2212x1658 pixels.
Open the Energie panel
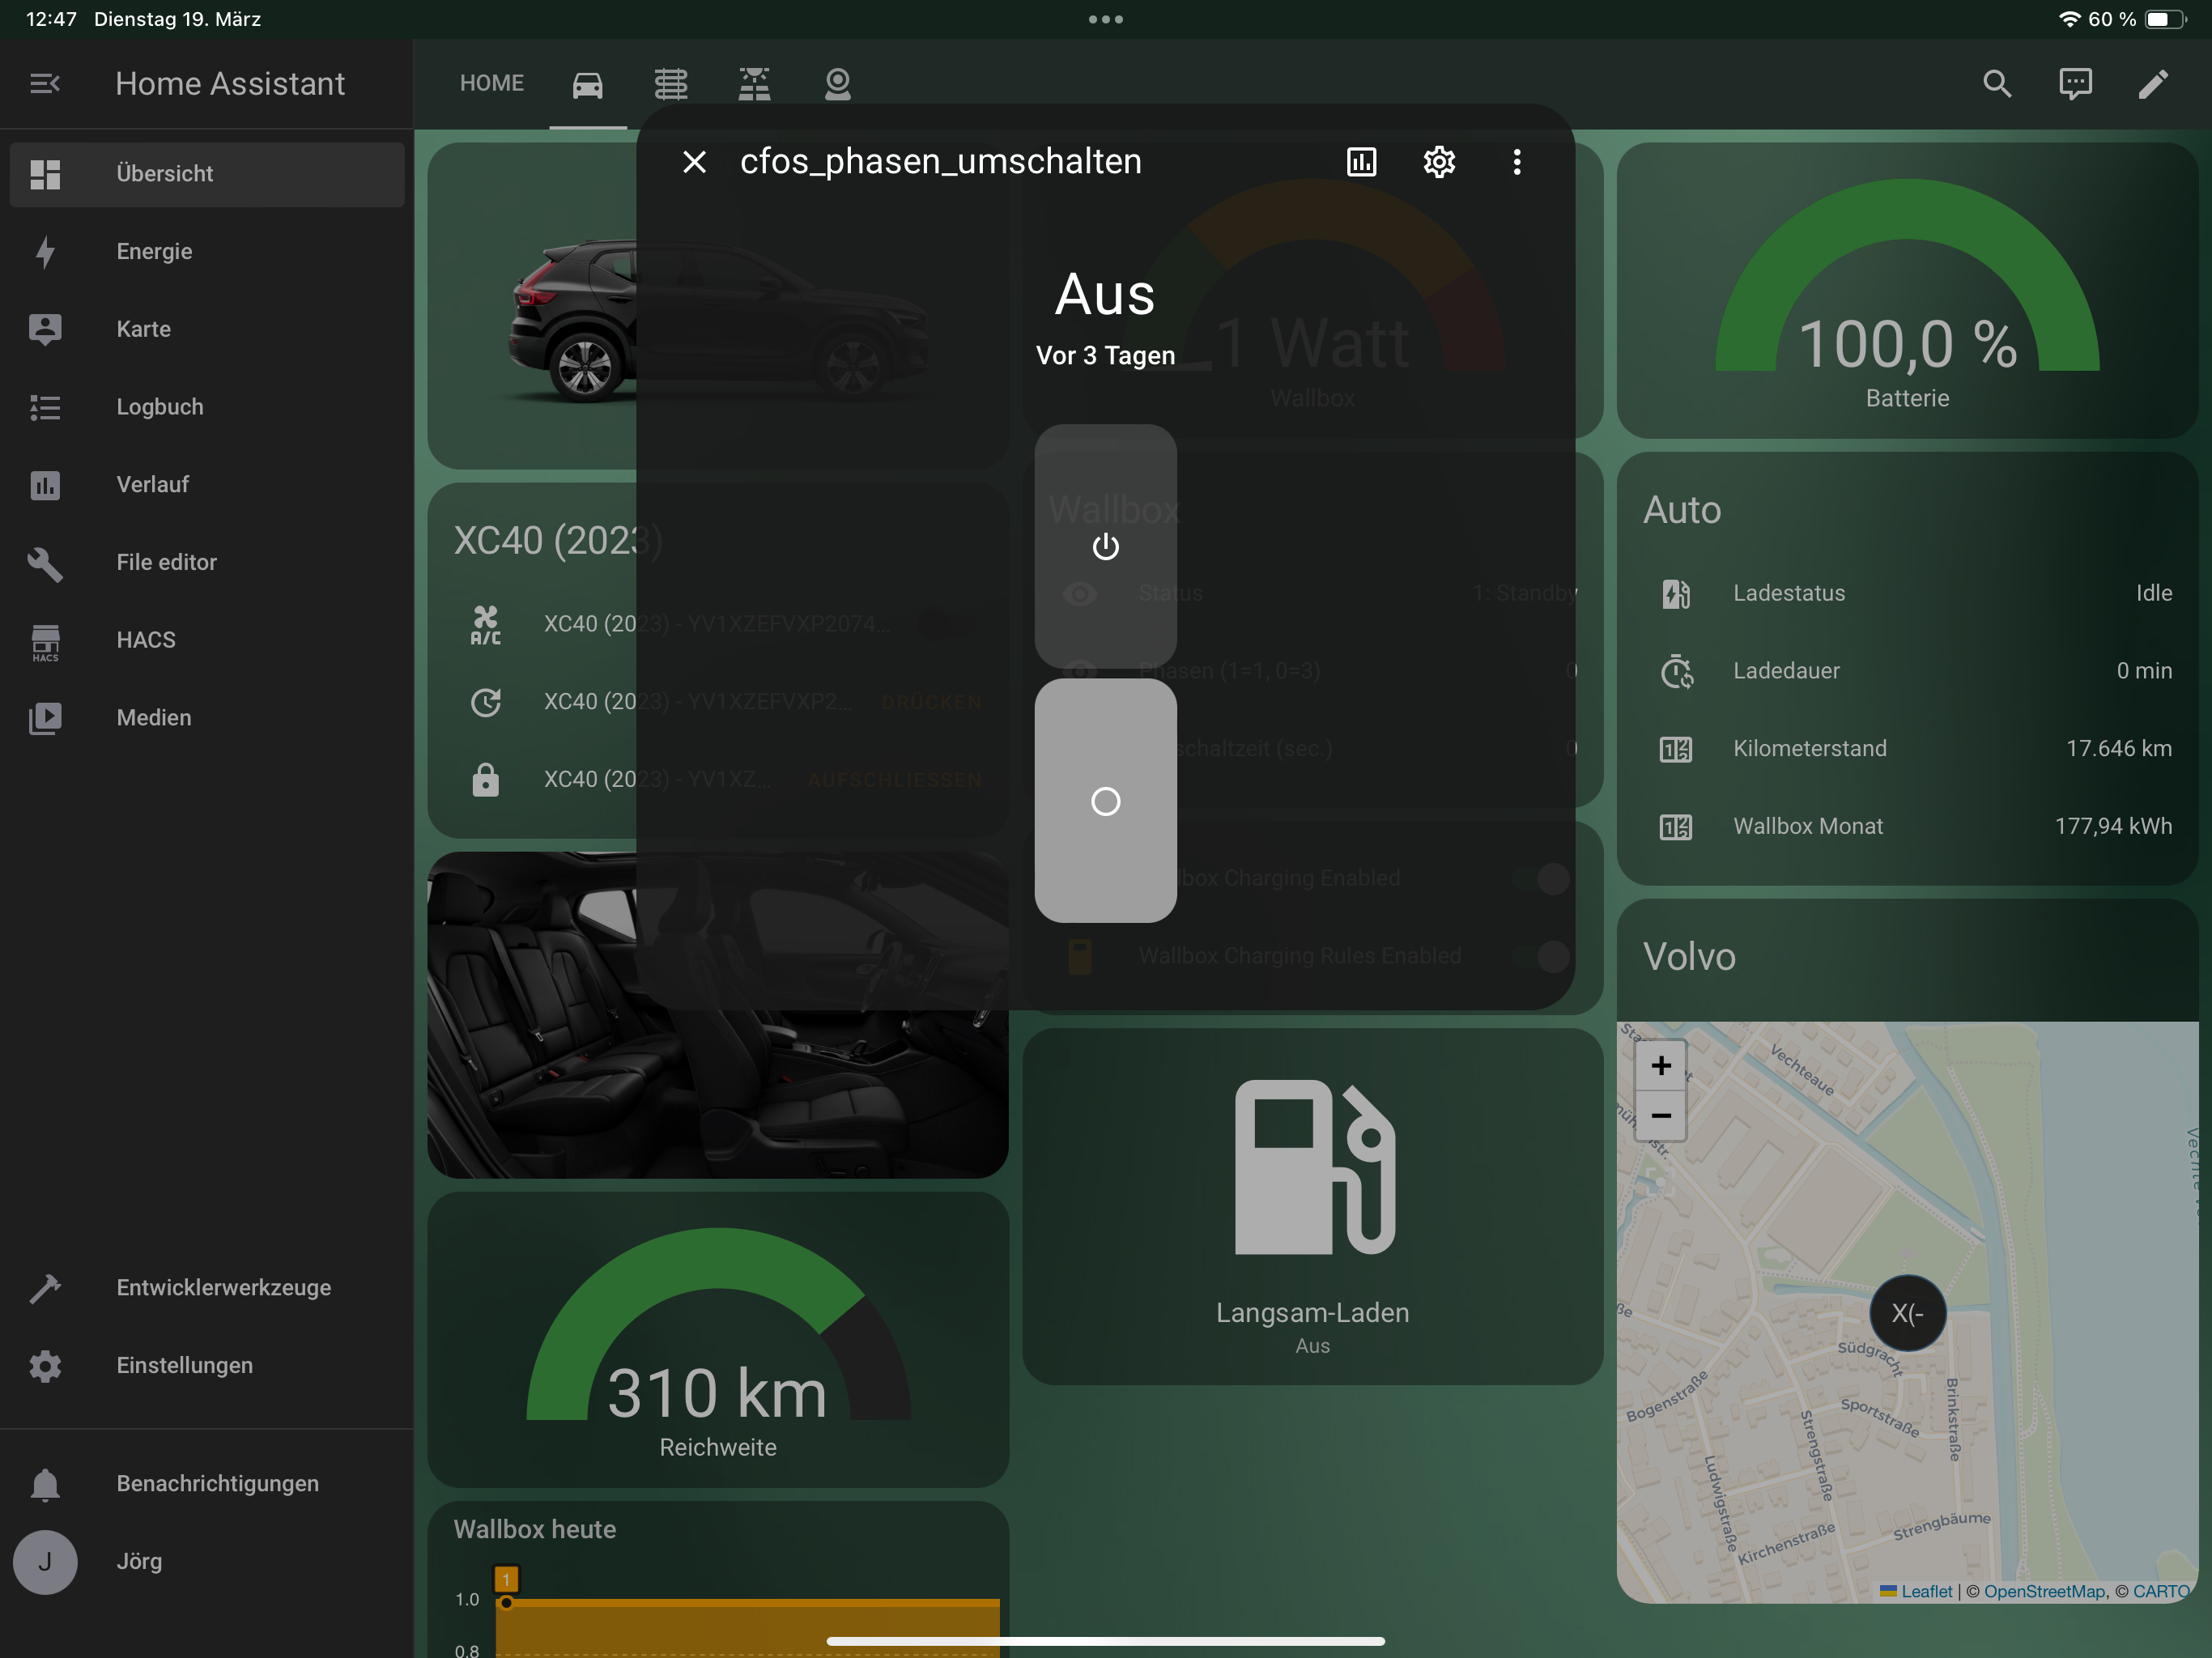[x=207, y=252]
